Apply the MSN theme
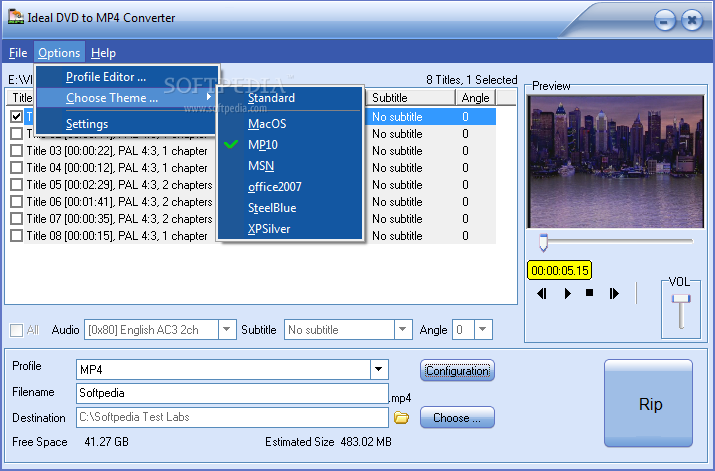 [290, 166]
